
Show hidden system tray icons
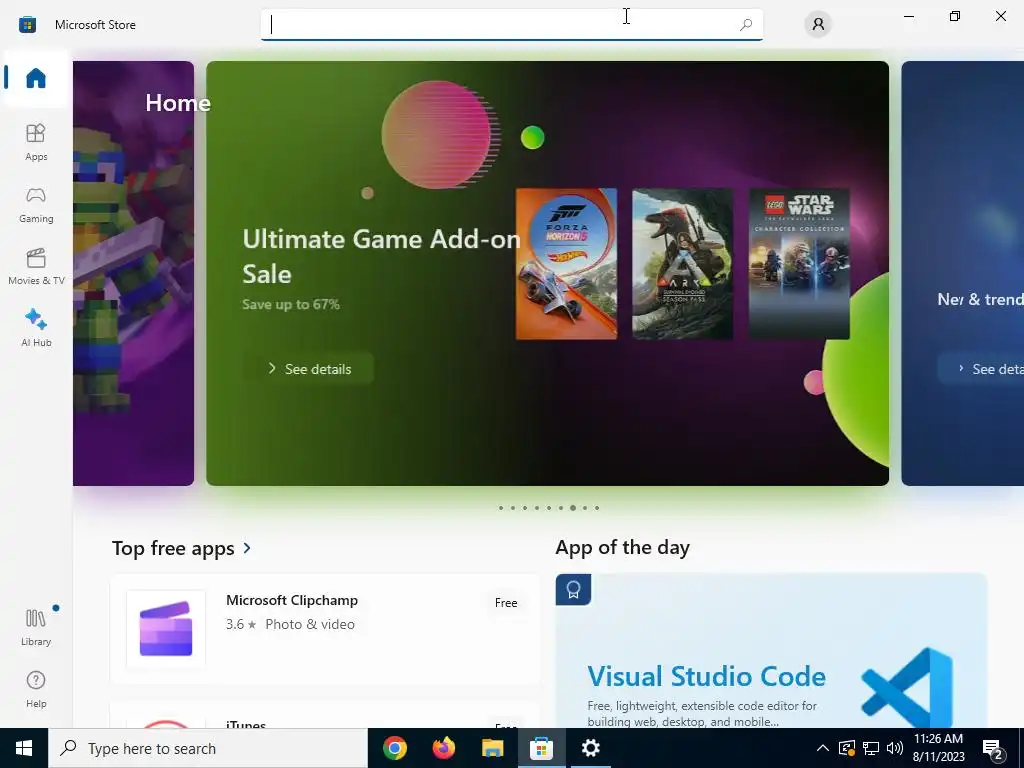823,748
